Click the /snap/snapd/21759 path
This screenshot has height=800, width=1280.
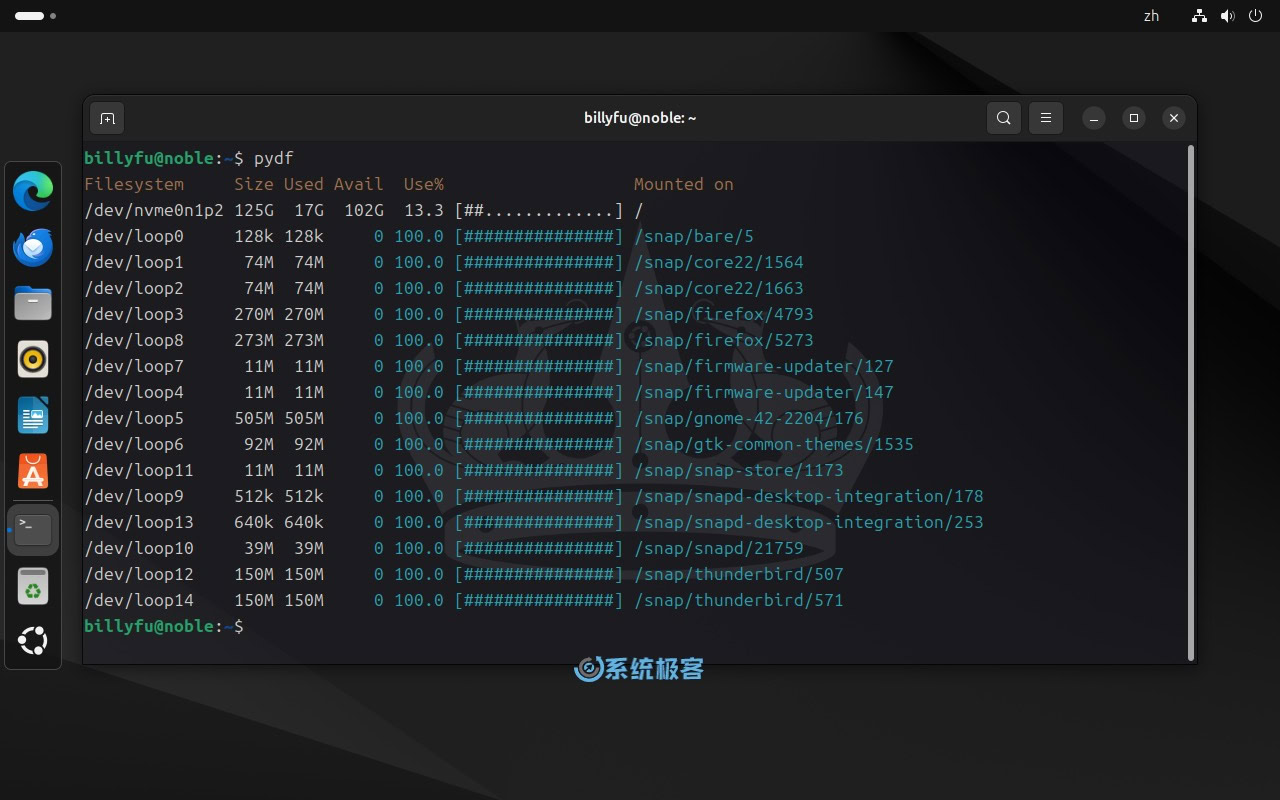(719, 548)
